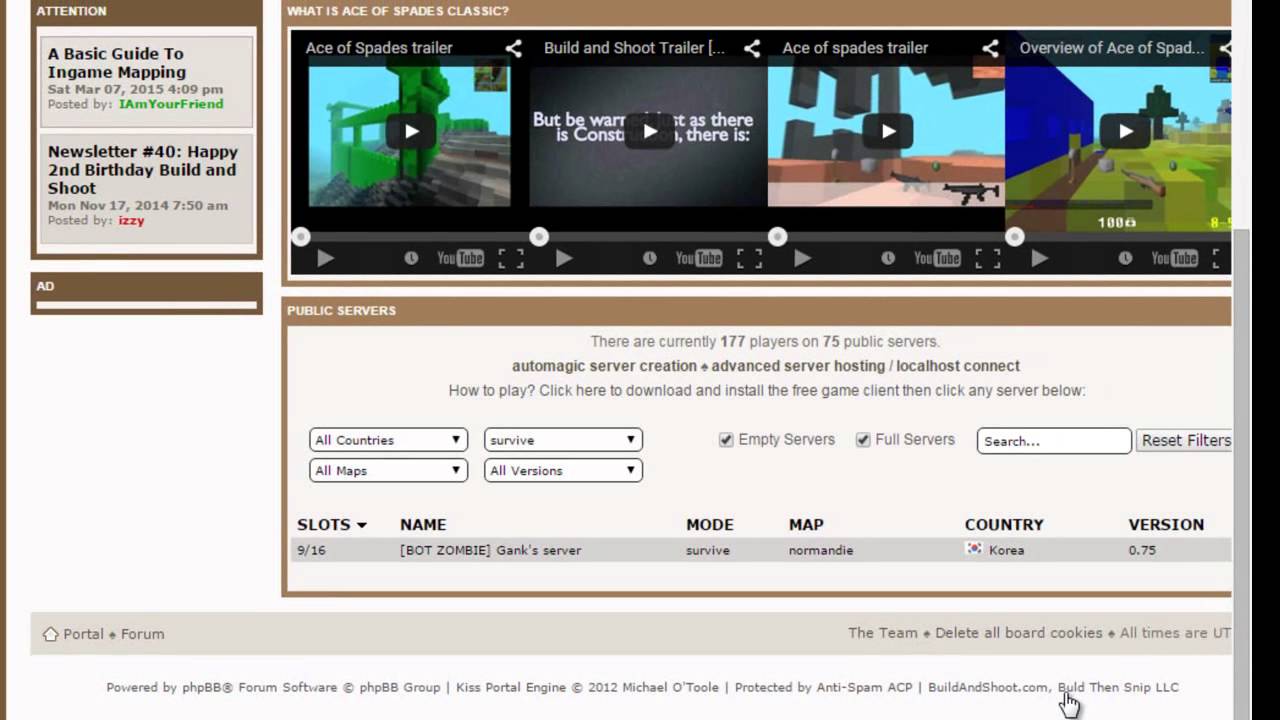Screen dimensions: 1280x720
Task: Click Forum link in footer
Action: tap(143, 634)
